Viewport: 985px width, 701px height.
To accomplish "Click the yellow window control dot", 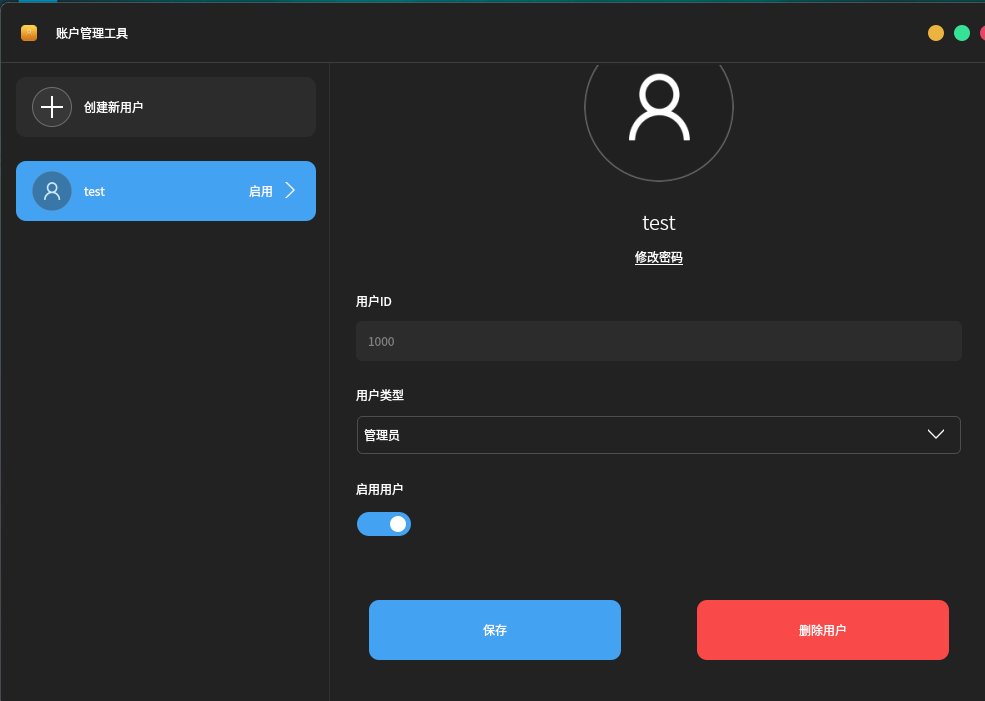I will (x=935, y=32).
